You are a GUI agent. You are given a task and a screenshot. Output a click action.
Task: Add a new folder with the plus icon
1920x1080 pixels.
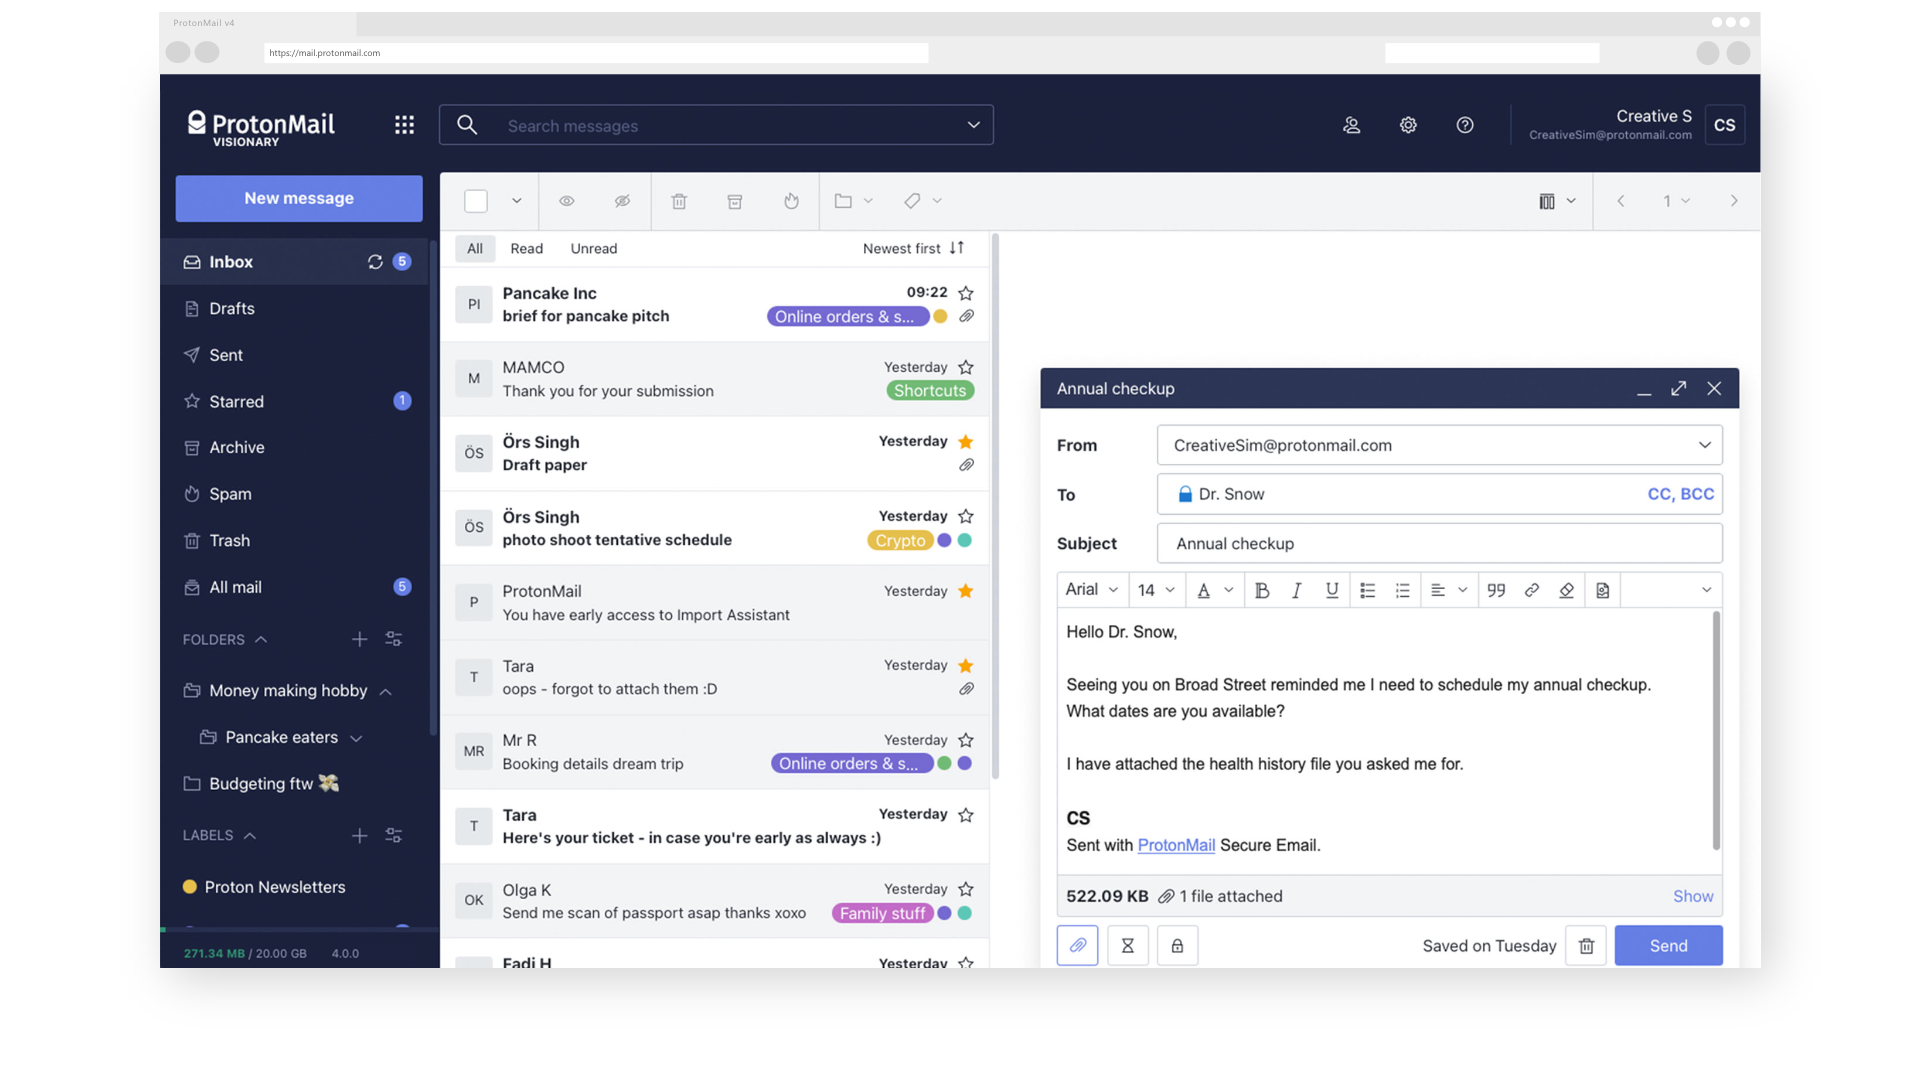point(360,639)
